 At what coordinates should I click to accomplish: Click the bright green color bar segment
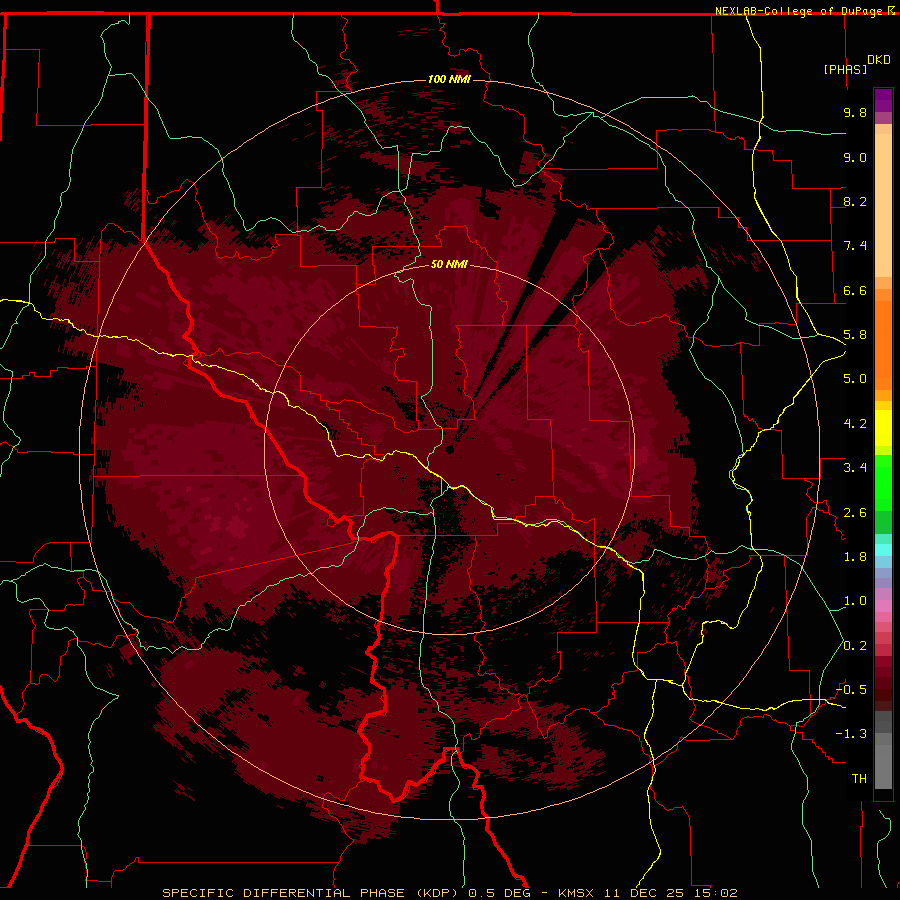(883, 483)
